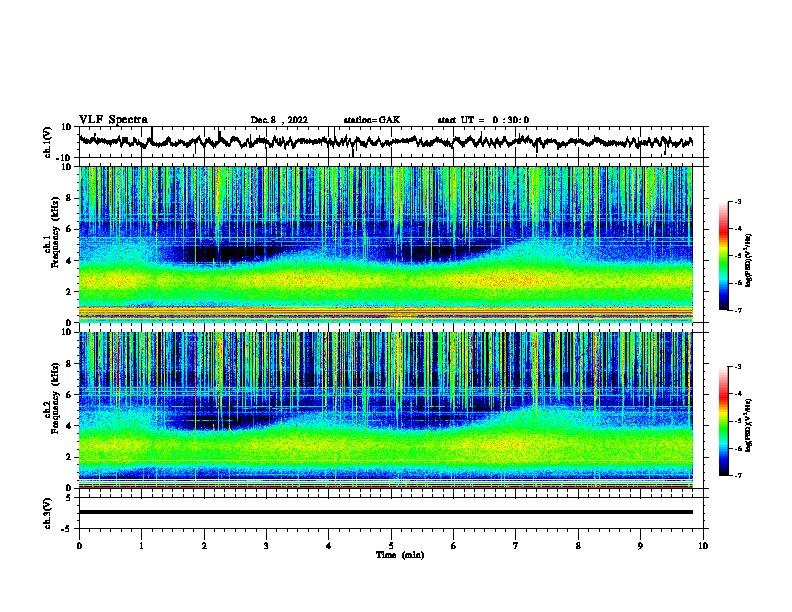Click the ch.1 spectrogram color bar
The image size is (792, 612).
(x=723, y=256)
